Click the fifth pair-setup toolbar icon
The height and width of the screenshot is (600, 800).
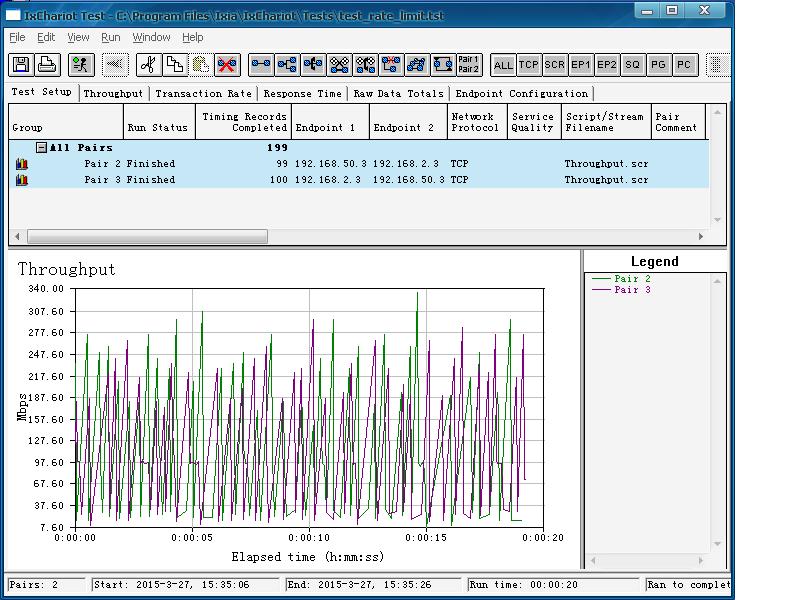[365, 65]
